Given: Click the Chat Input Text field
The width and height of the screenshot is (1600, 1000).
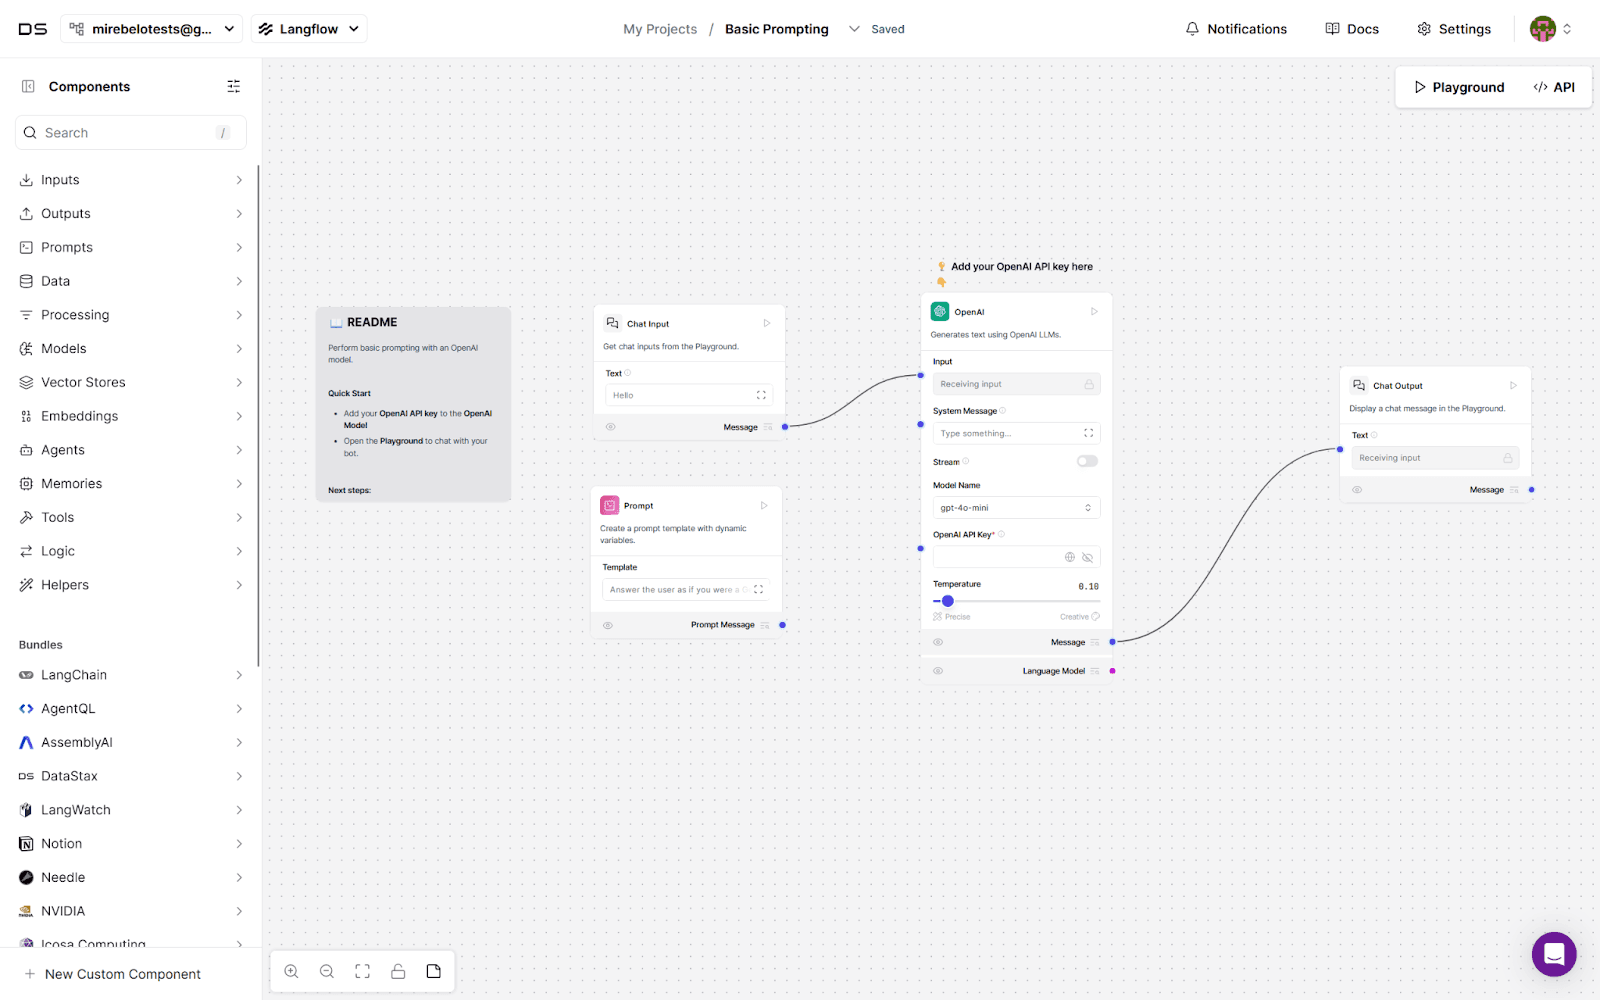Looking at the screenshot, I should point(689,395).
